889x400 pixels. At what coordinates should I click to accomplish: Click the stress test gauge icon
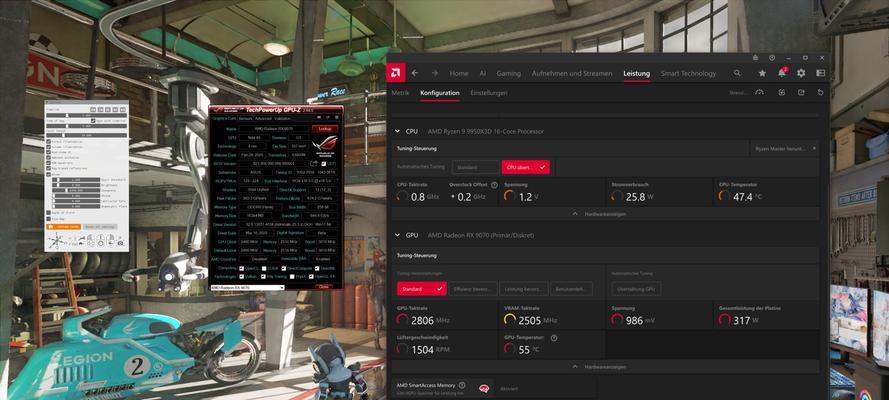[760, 92]
